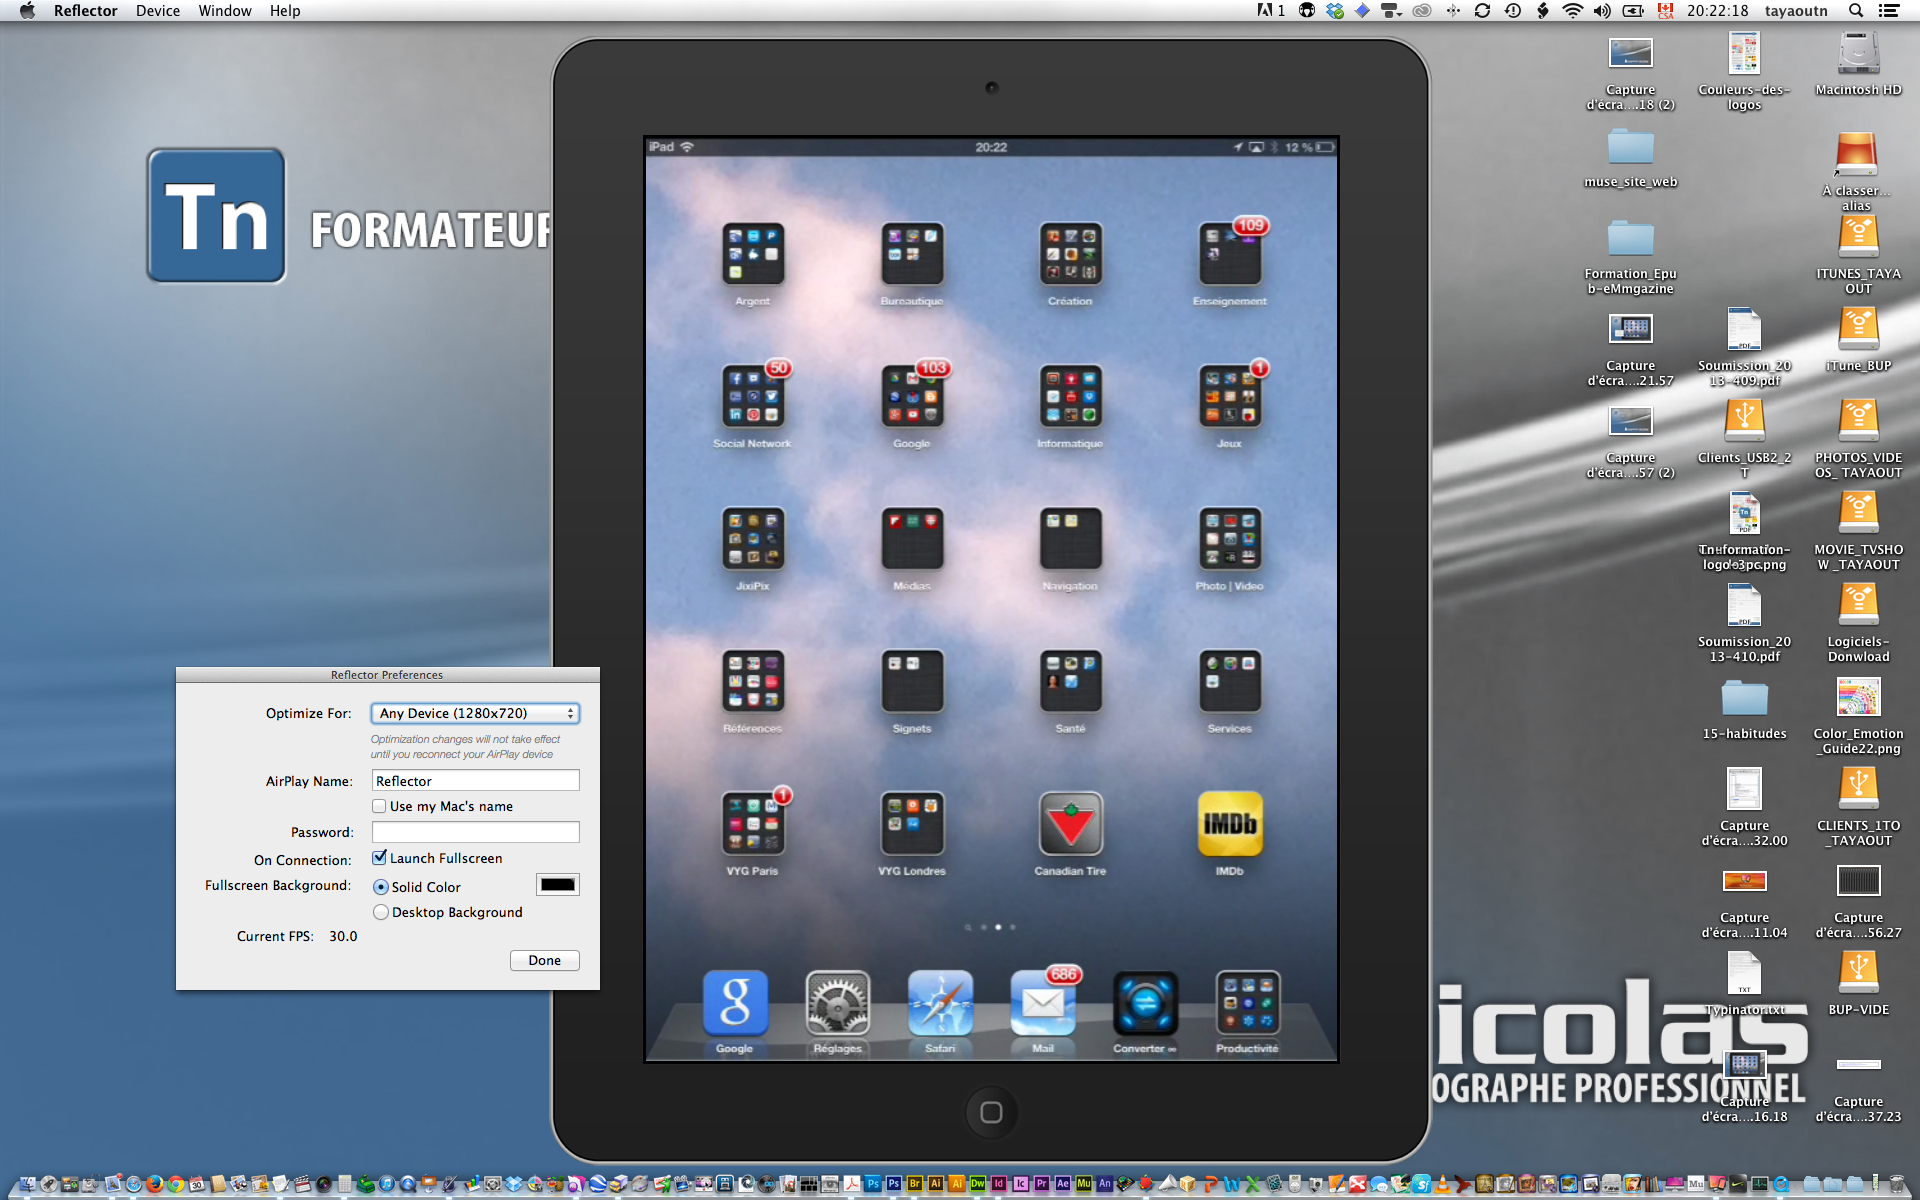Select the BUP-VIDE drive icon
Image resolution: width=1920 pixels, height=1200 pixels.
(1858, 974)
